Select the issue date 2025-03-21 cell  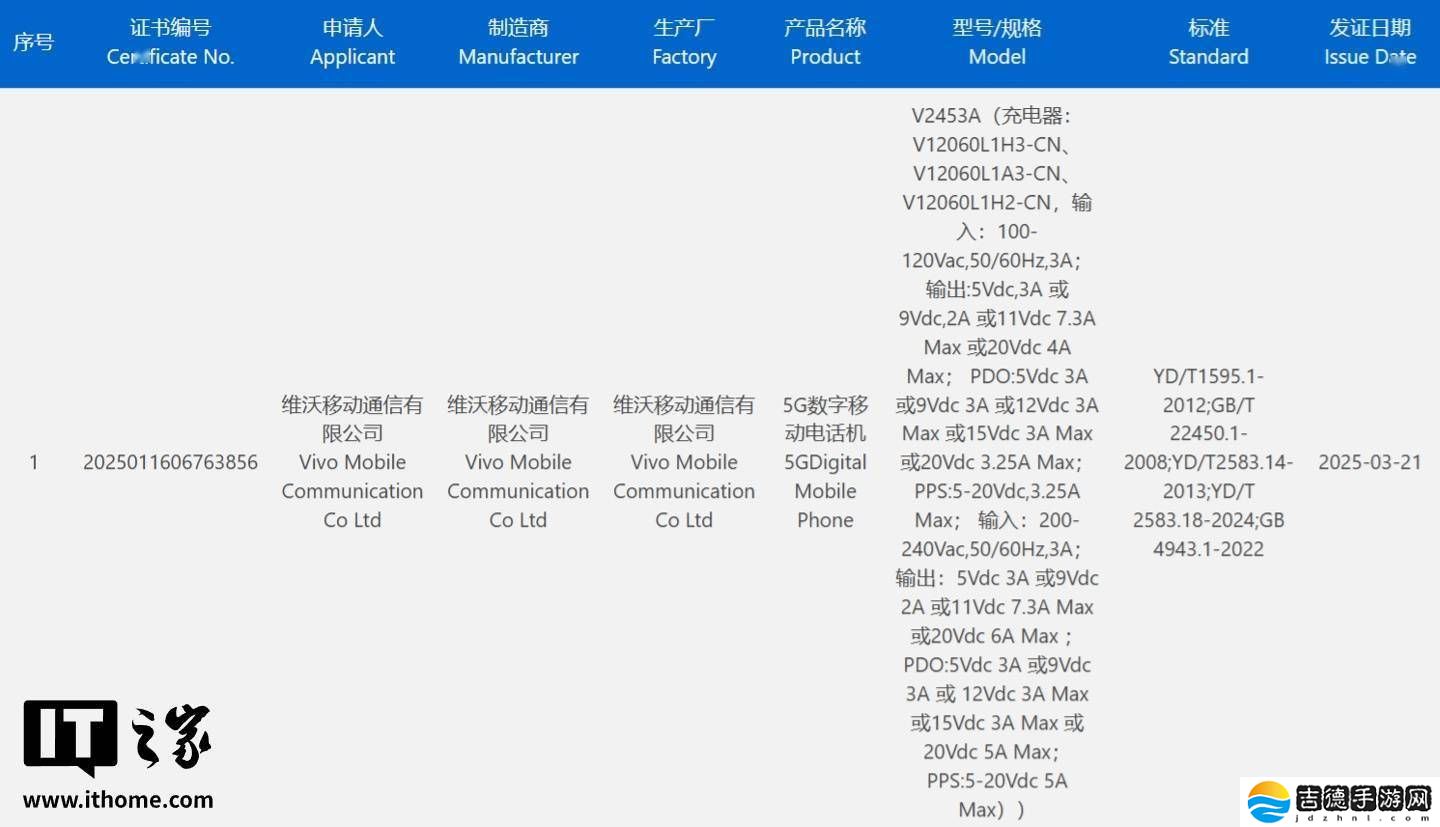pos(1369,462)
